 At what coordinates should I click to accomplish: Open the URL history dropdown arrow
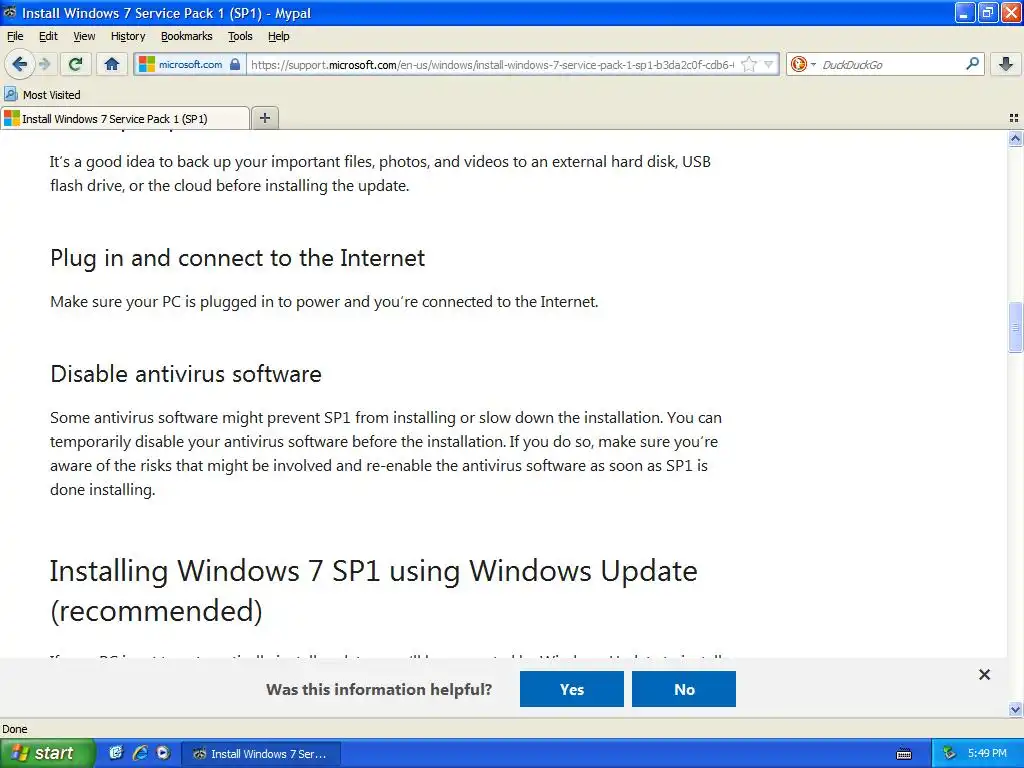pyautogui.click(x=769, y=64)
